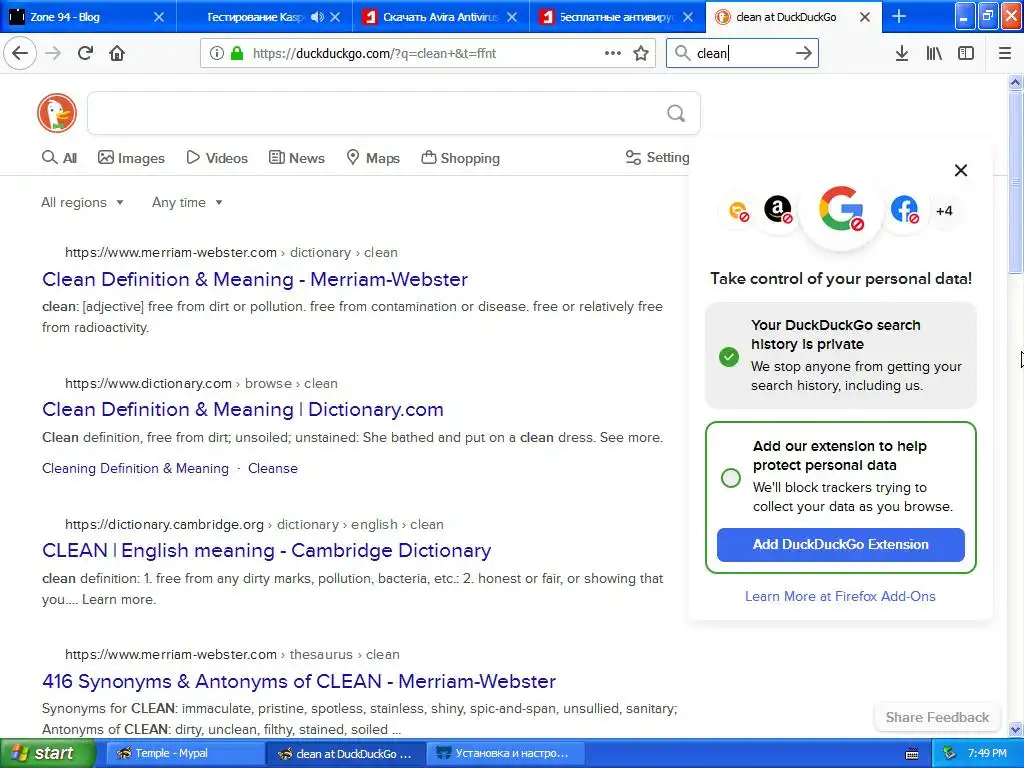This screenshot has height=768, width=1024.
Task: Open Clean Definition Merriam-Webster result
Action: pyautogui.click(x=255, y=280)
